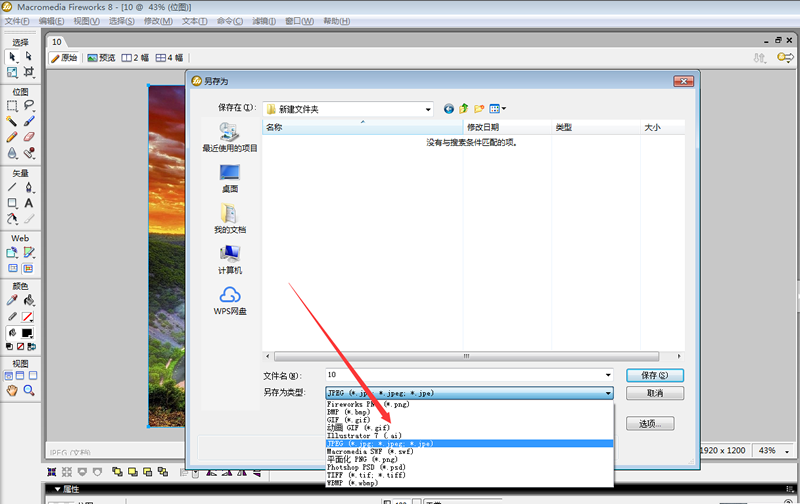Image resolution: width=800 pixels, height=504 pixels.
Task: Select the Text tool
Action: click(x=29, y=203)
